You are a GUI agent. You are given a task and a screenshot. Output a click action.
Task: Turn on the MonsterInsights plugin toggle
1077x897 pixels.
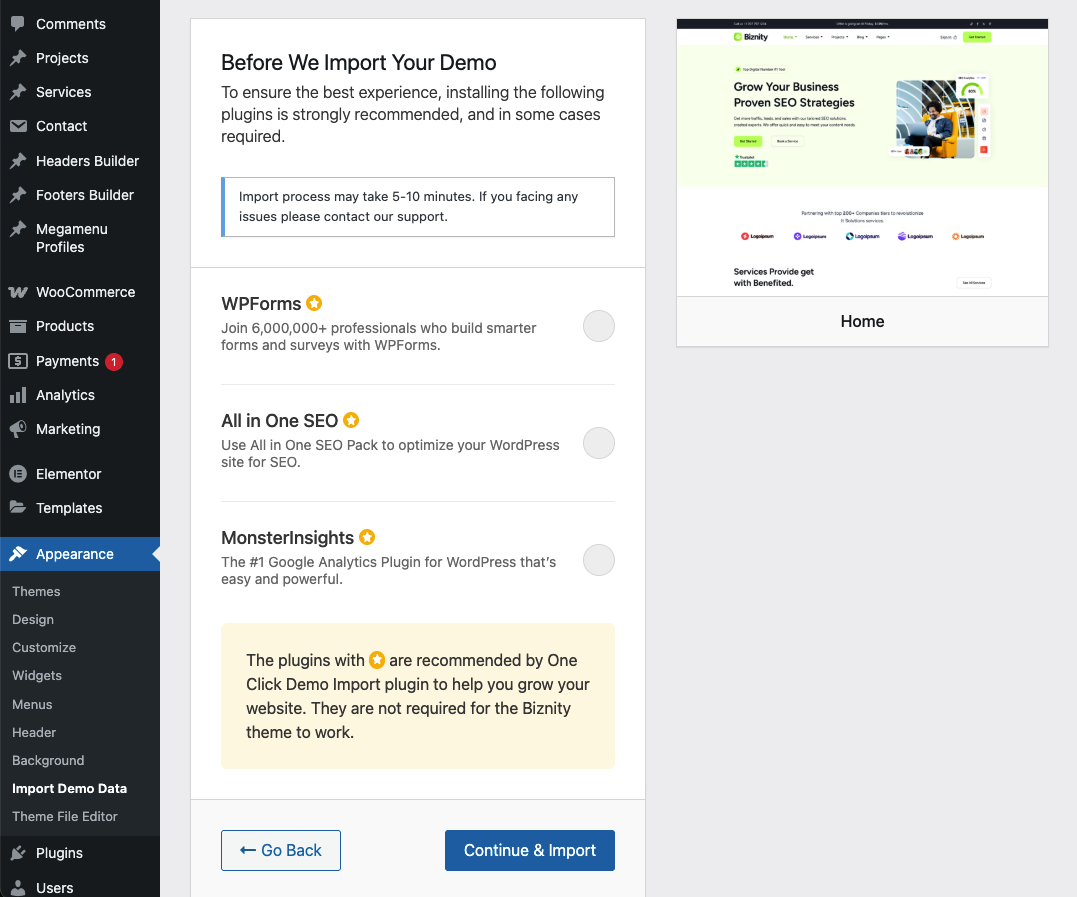(598, 560)
